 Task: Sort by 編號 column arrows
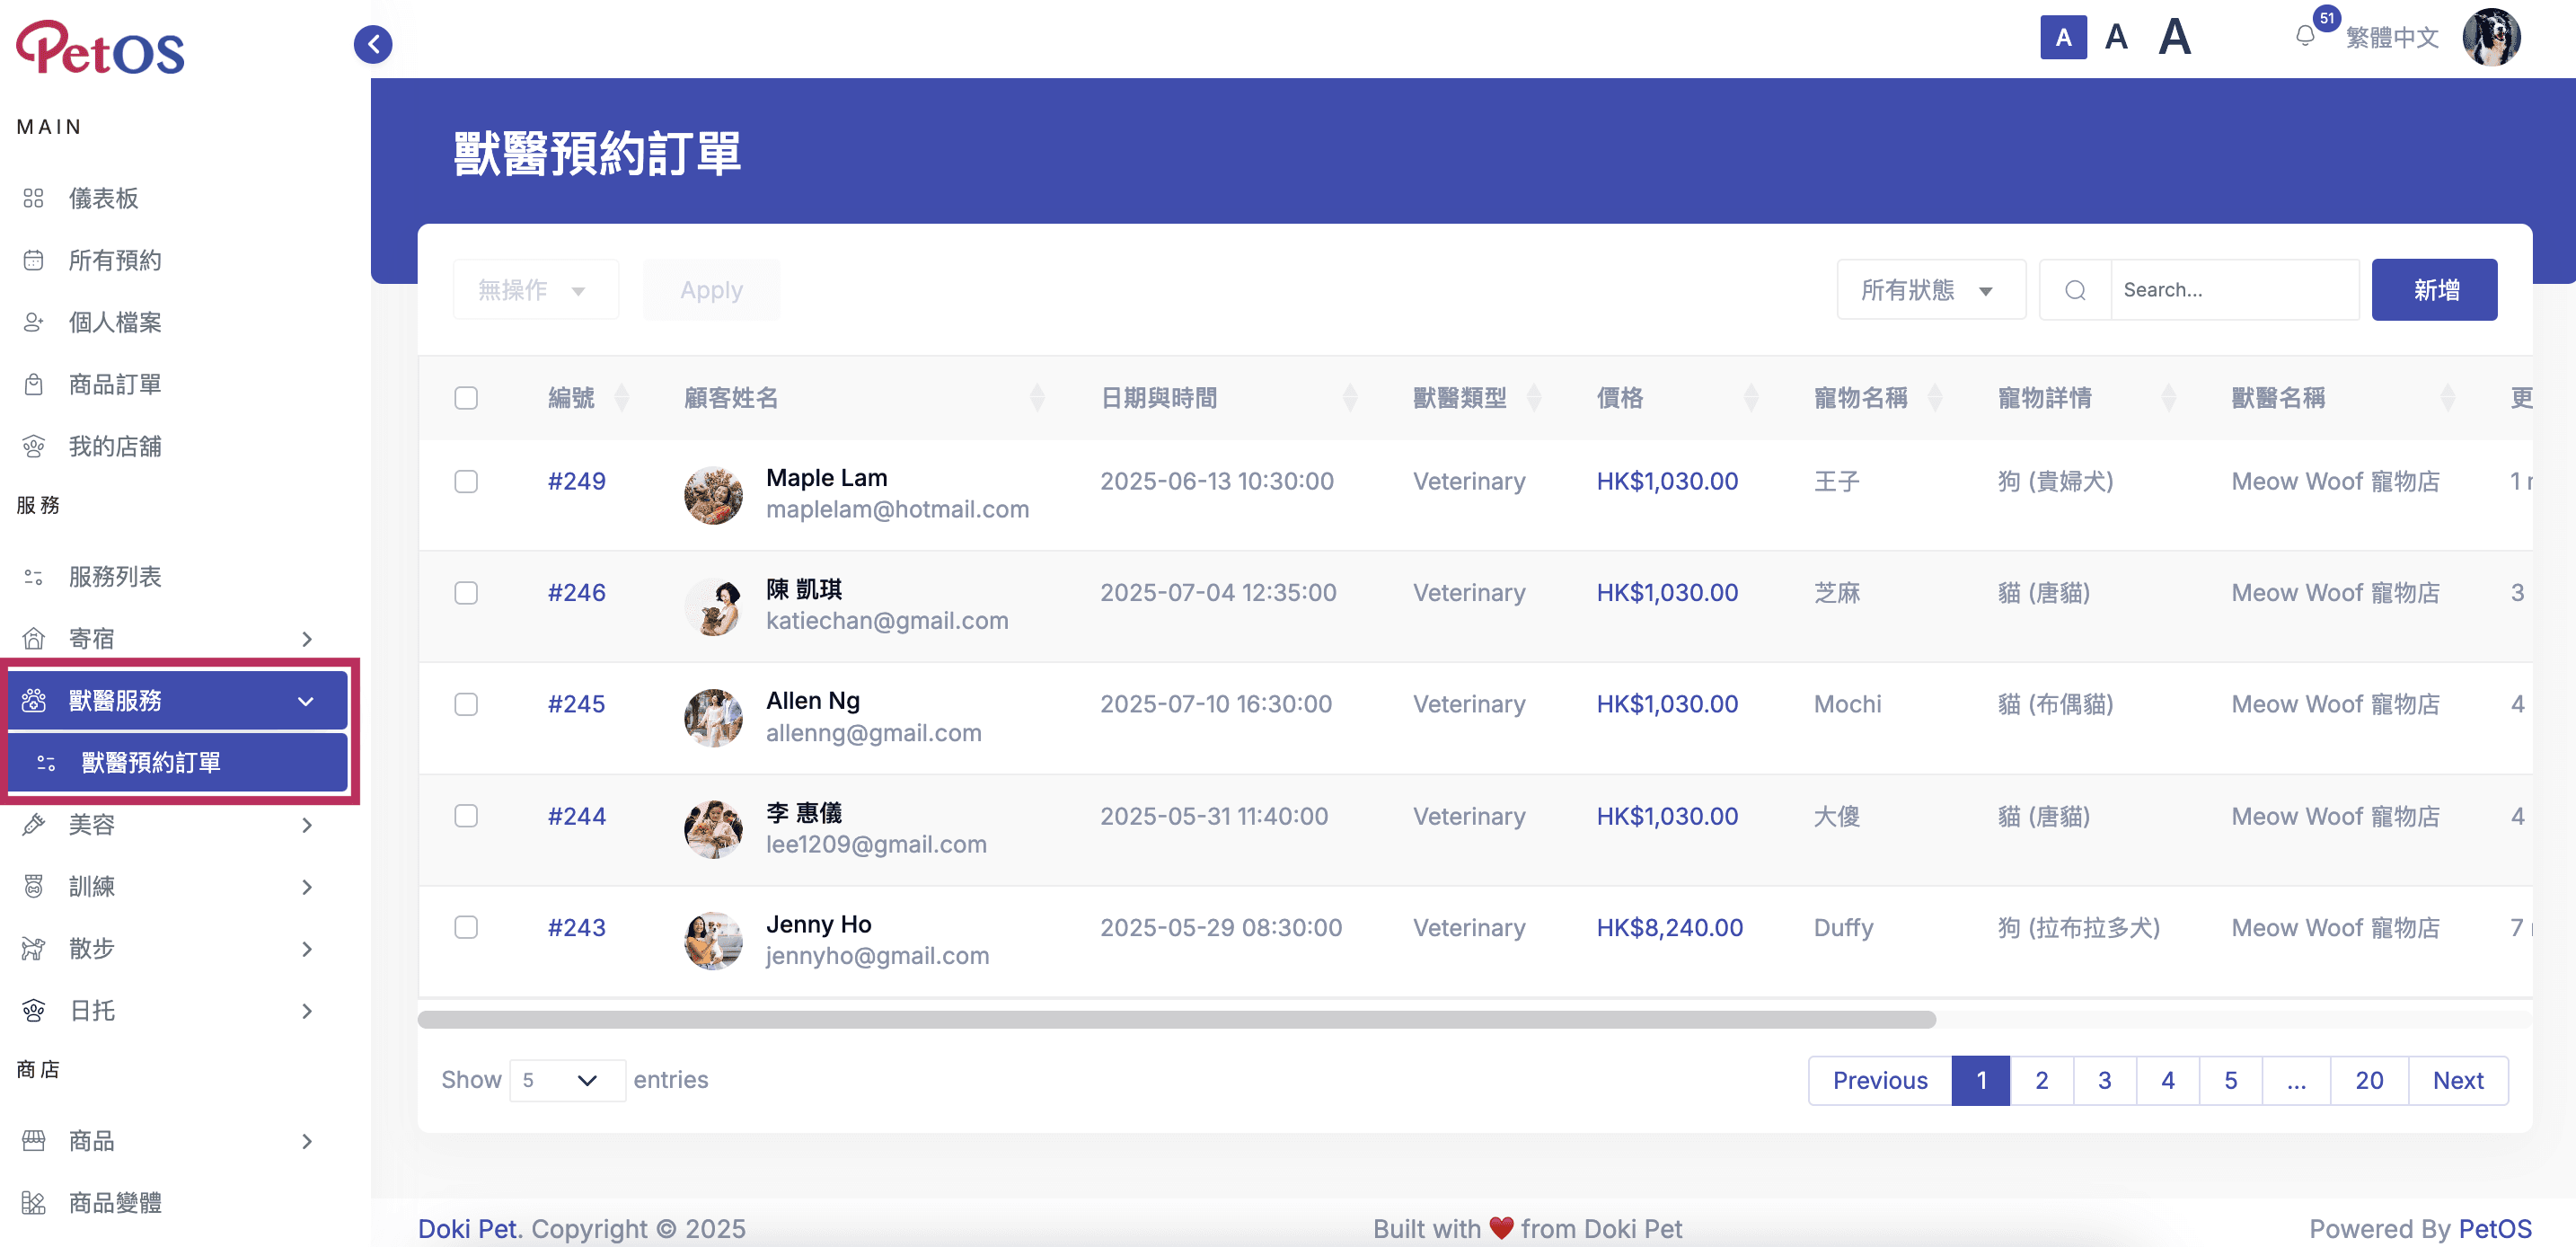coord(621,398)
